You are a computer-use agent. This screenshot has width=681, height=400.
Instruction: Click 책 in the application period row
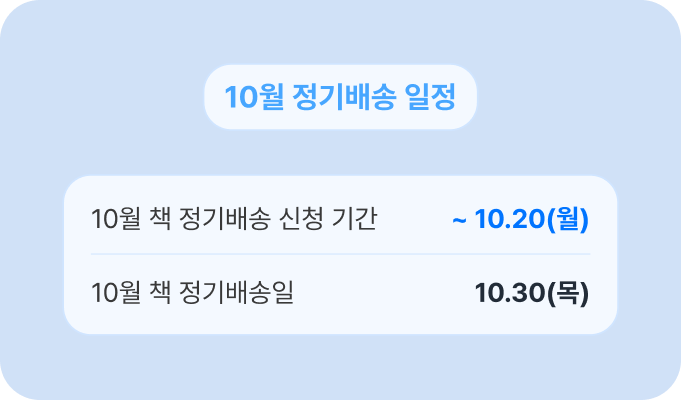[x=160, y=218]
